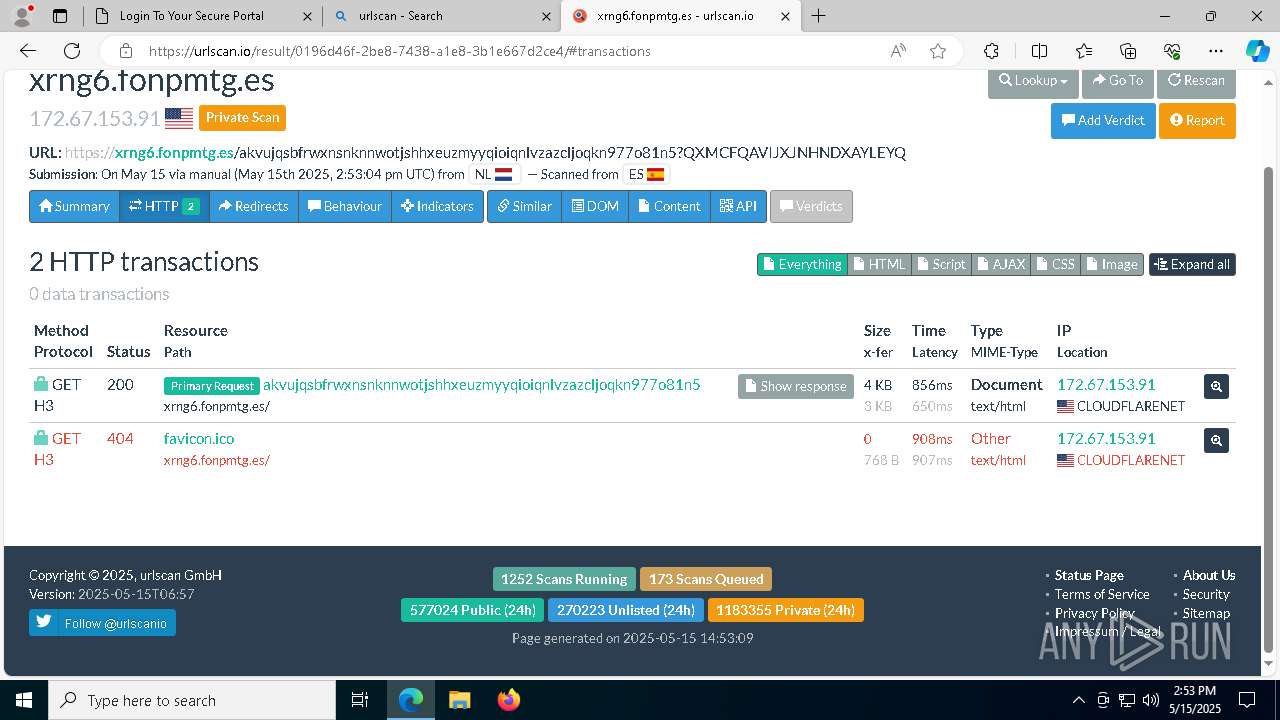1280x720 pixels.
Task: Open the Collections icon
Action: coord(1128,51)
